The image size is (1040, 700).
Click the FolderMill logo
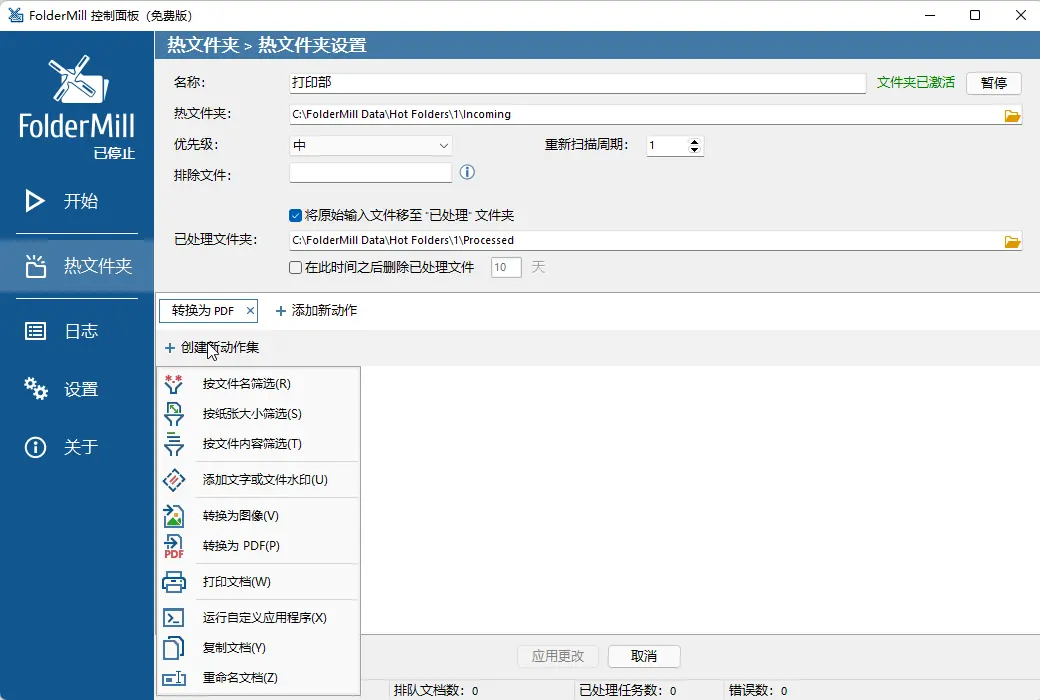point(77,98)
